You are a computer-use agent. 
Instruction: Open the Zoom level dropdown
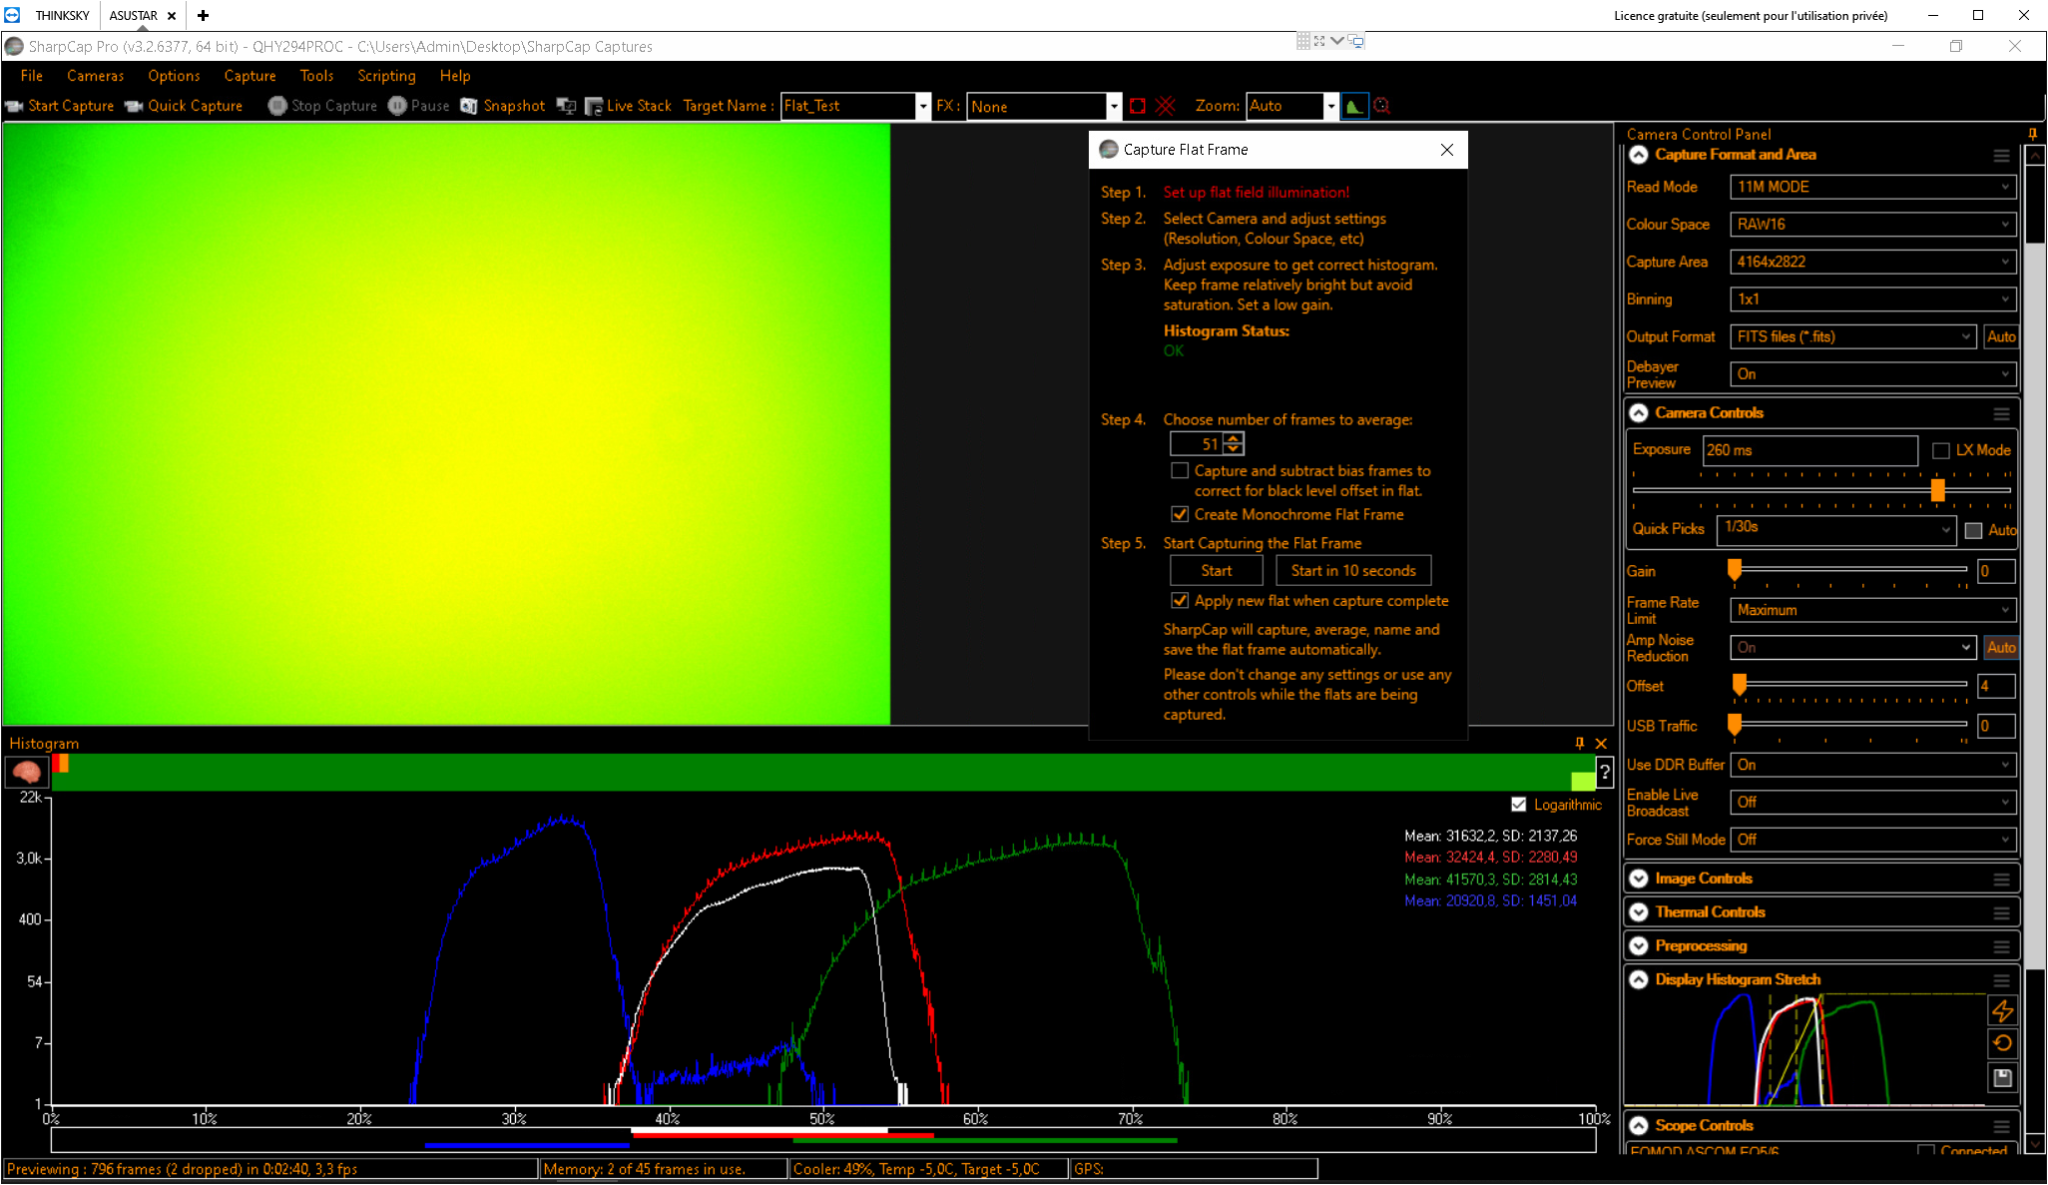point(1330,106)
